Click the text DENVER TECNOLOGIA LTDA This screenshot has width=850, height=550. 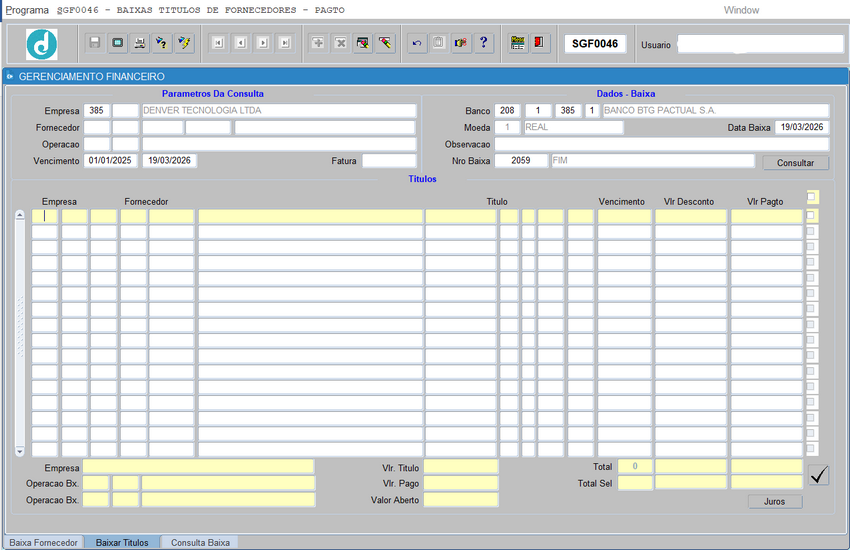click(202, 111)
